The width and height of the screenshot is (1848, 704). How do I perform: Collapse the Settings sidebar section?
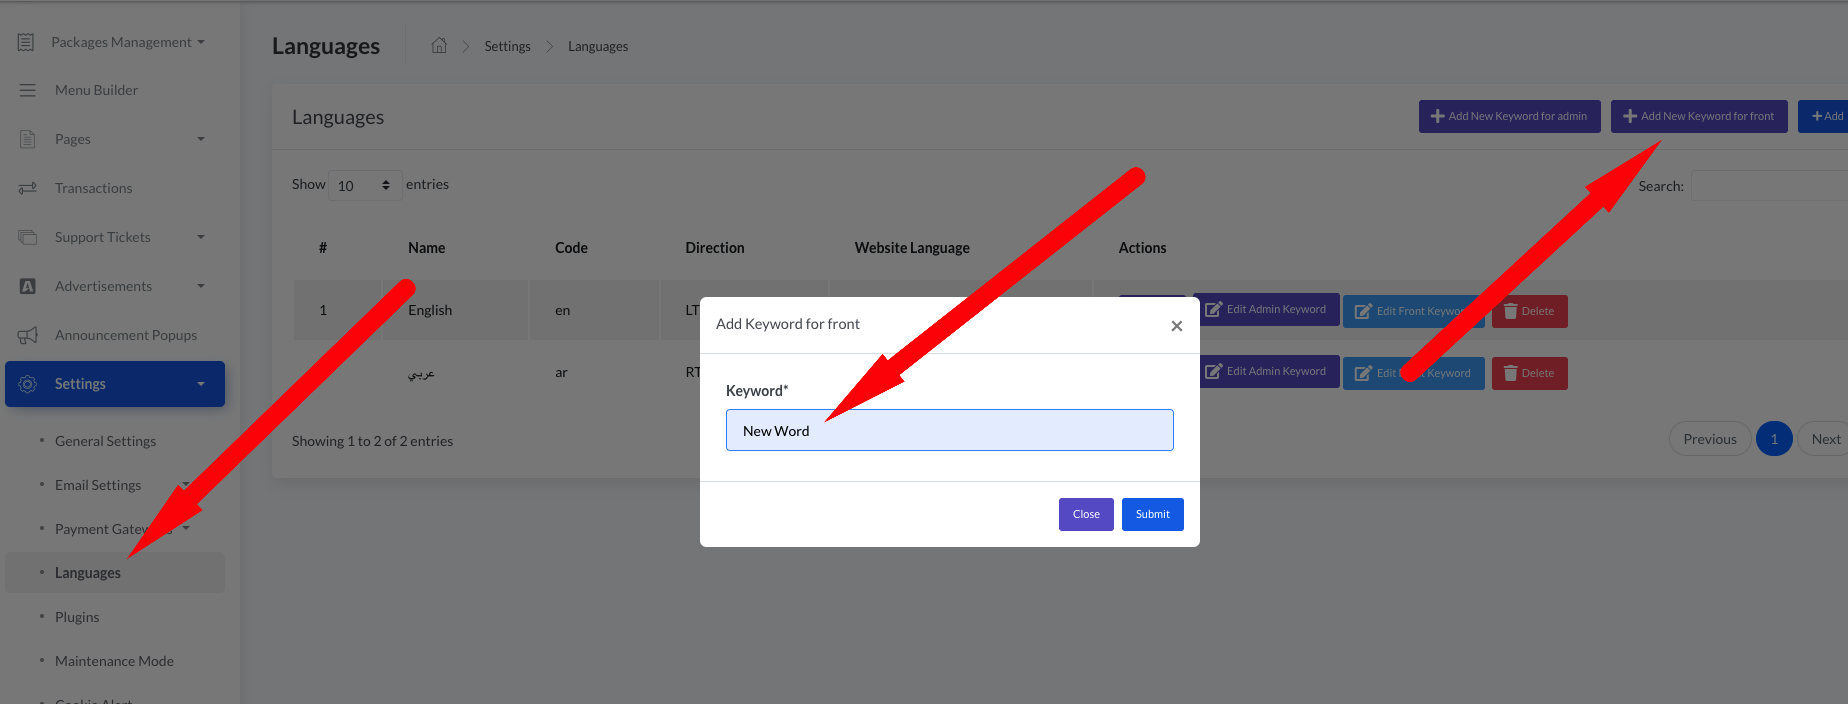200,384
